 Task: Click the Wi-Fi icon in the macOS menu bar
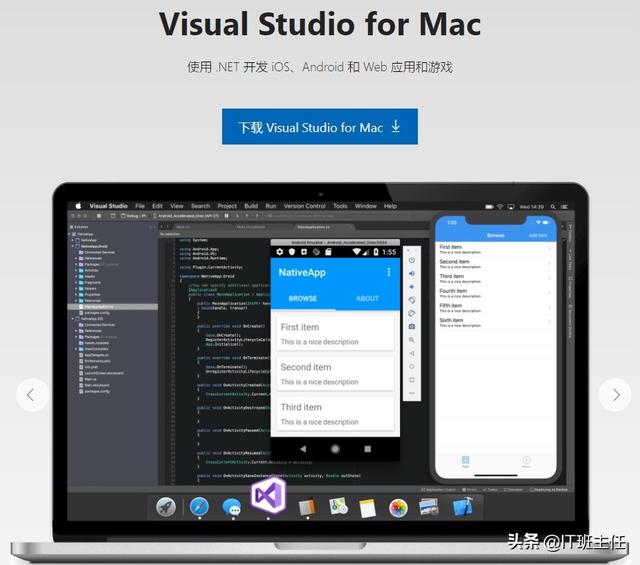point(500,207)
